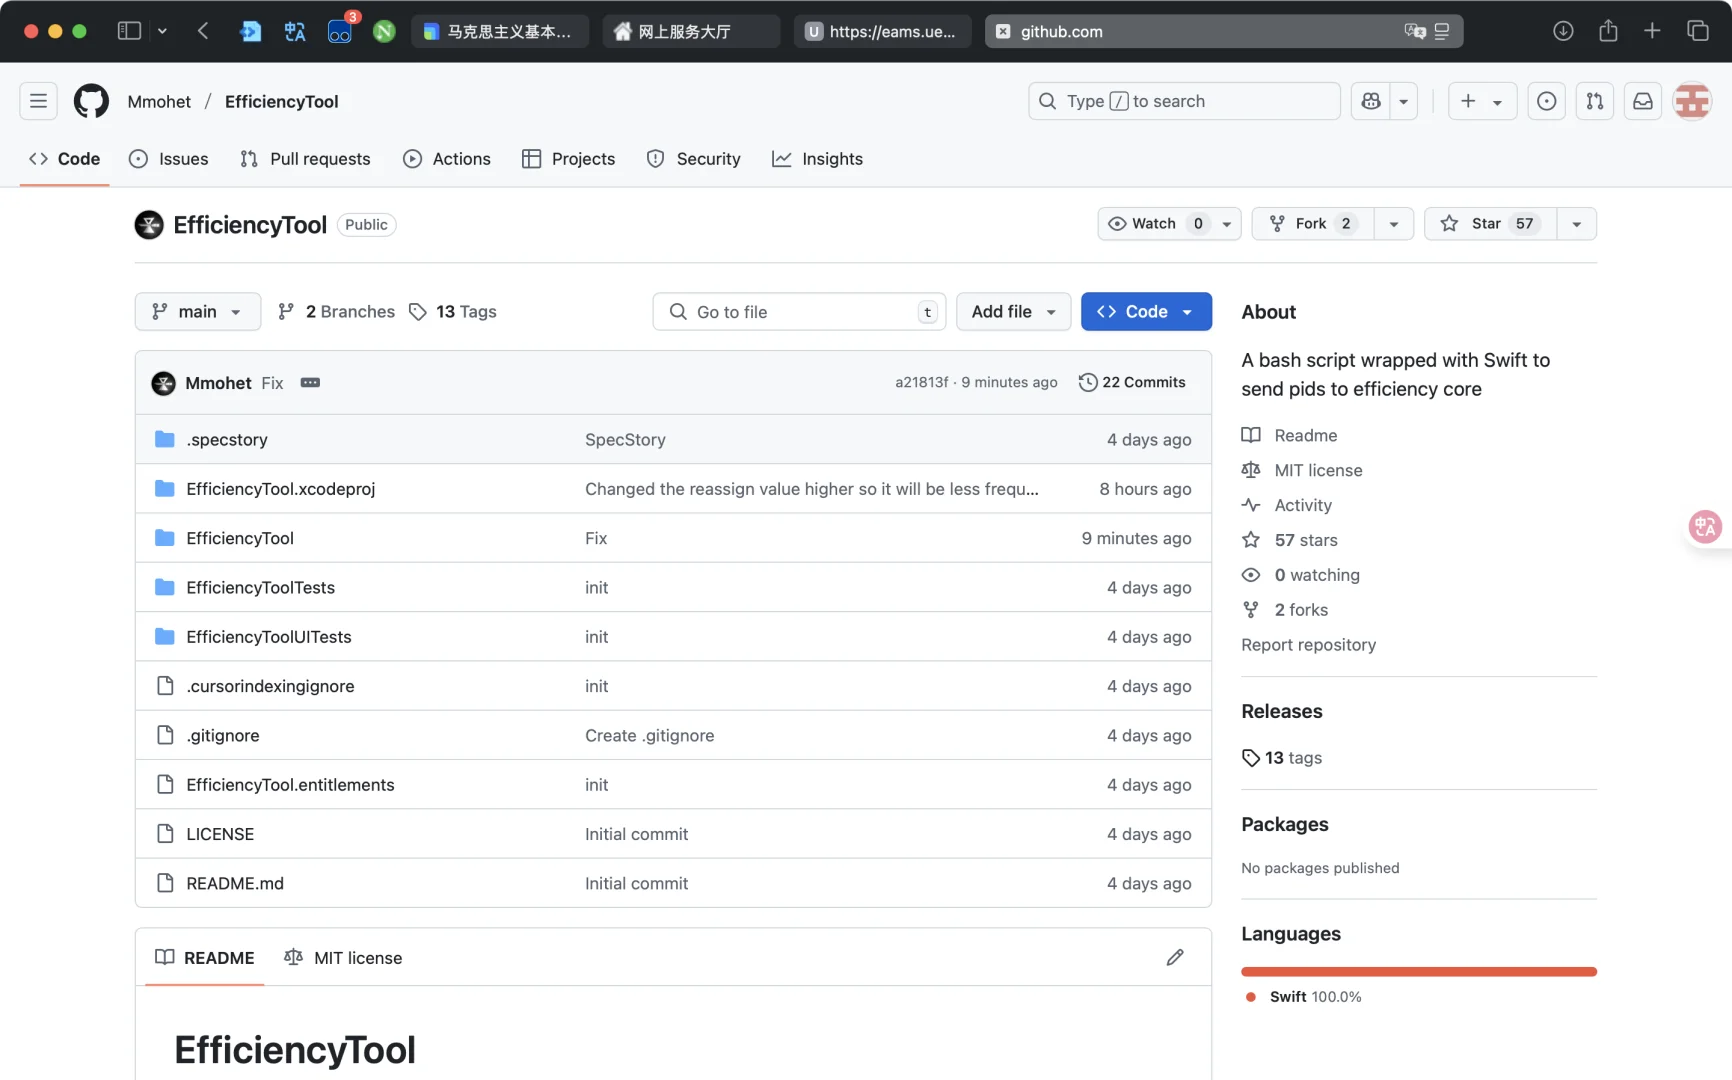
Task: Open the user avatar menu
Action: [x=1692, y=101]
